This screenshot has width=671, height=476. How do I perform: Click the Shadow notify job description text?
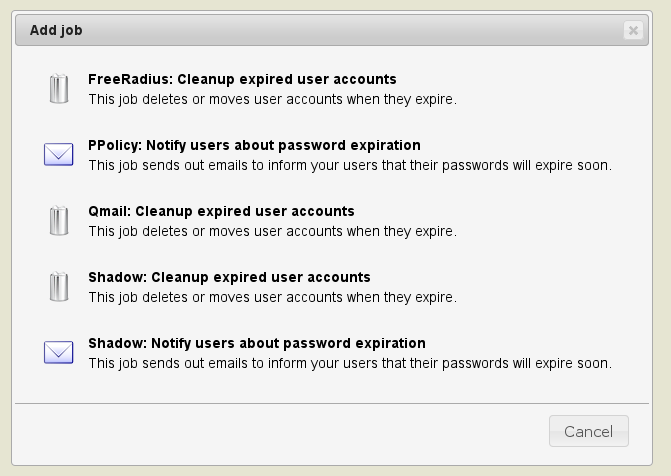(x=349, y=363)
